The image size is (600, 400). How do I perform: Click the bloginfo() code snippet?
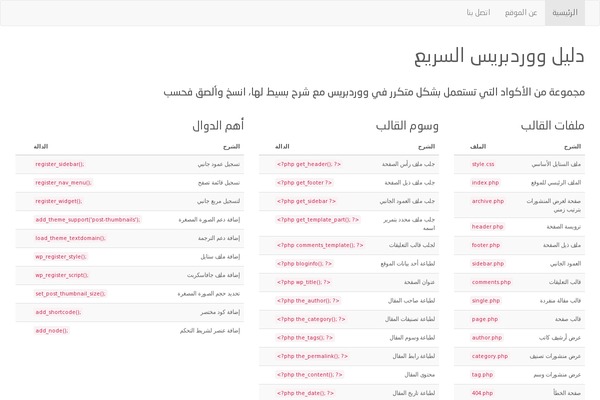click(305, 263)
